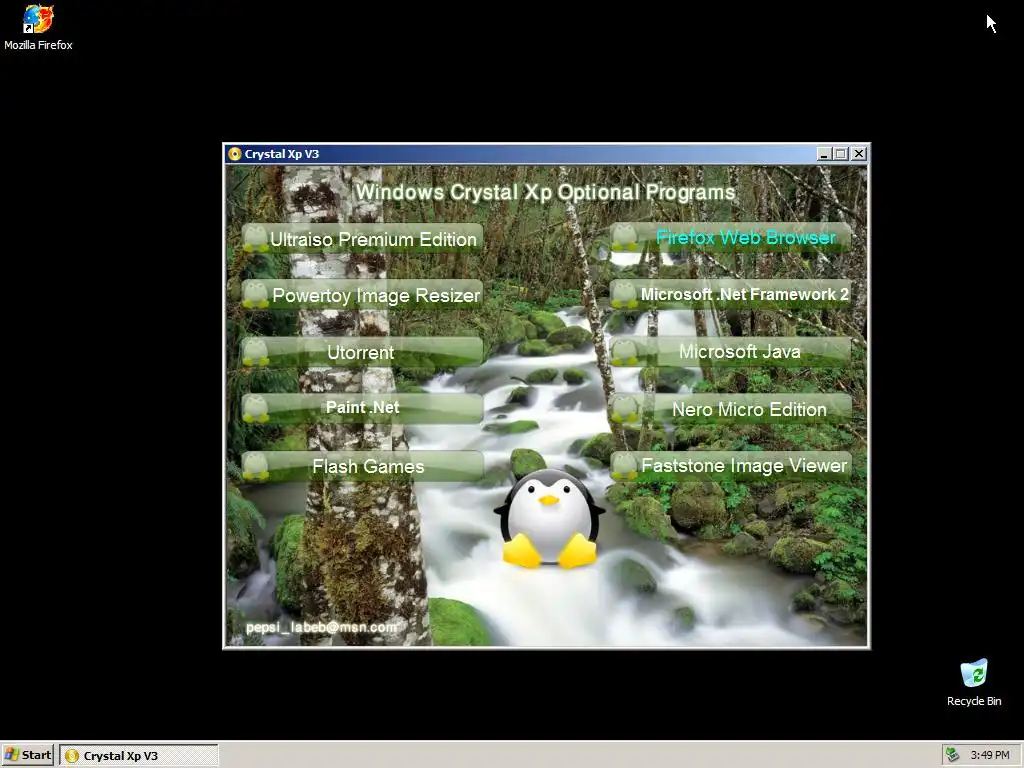
Task: Launch Ultraiso Premium Edition installer
Action: pyautogui.click(x=362, y=238)
